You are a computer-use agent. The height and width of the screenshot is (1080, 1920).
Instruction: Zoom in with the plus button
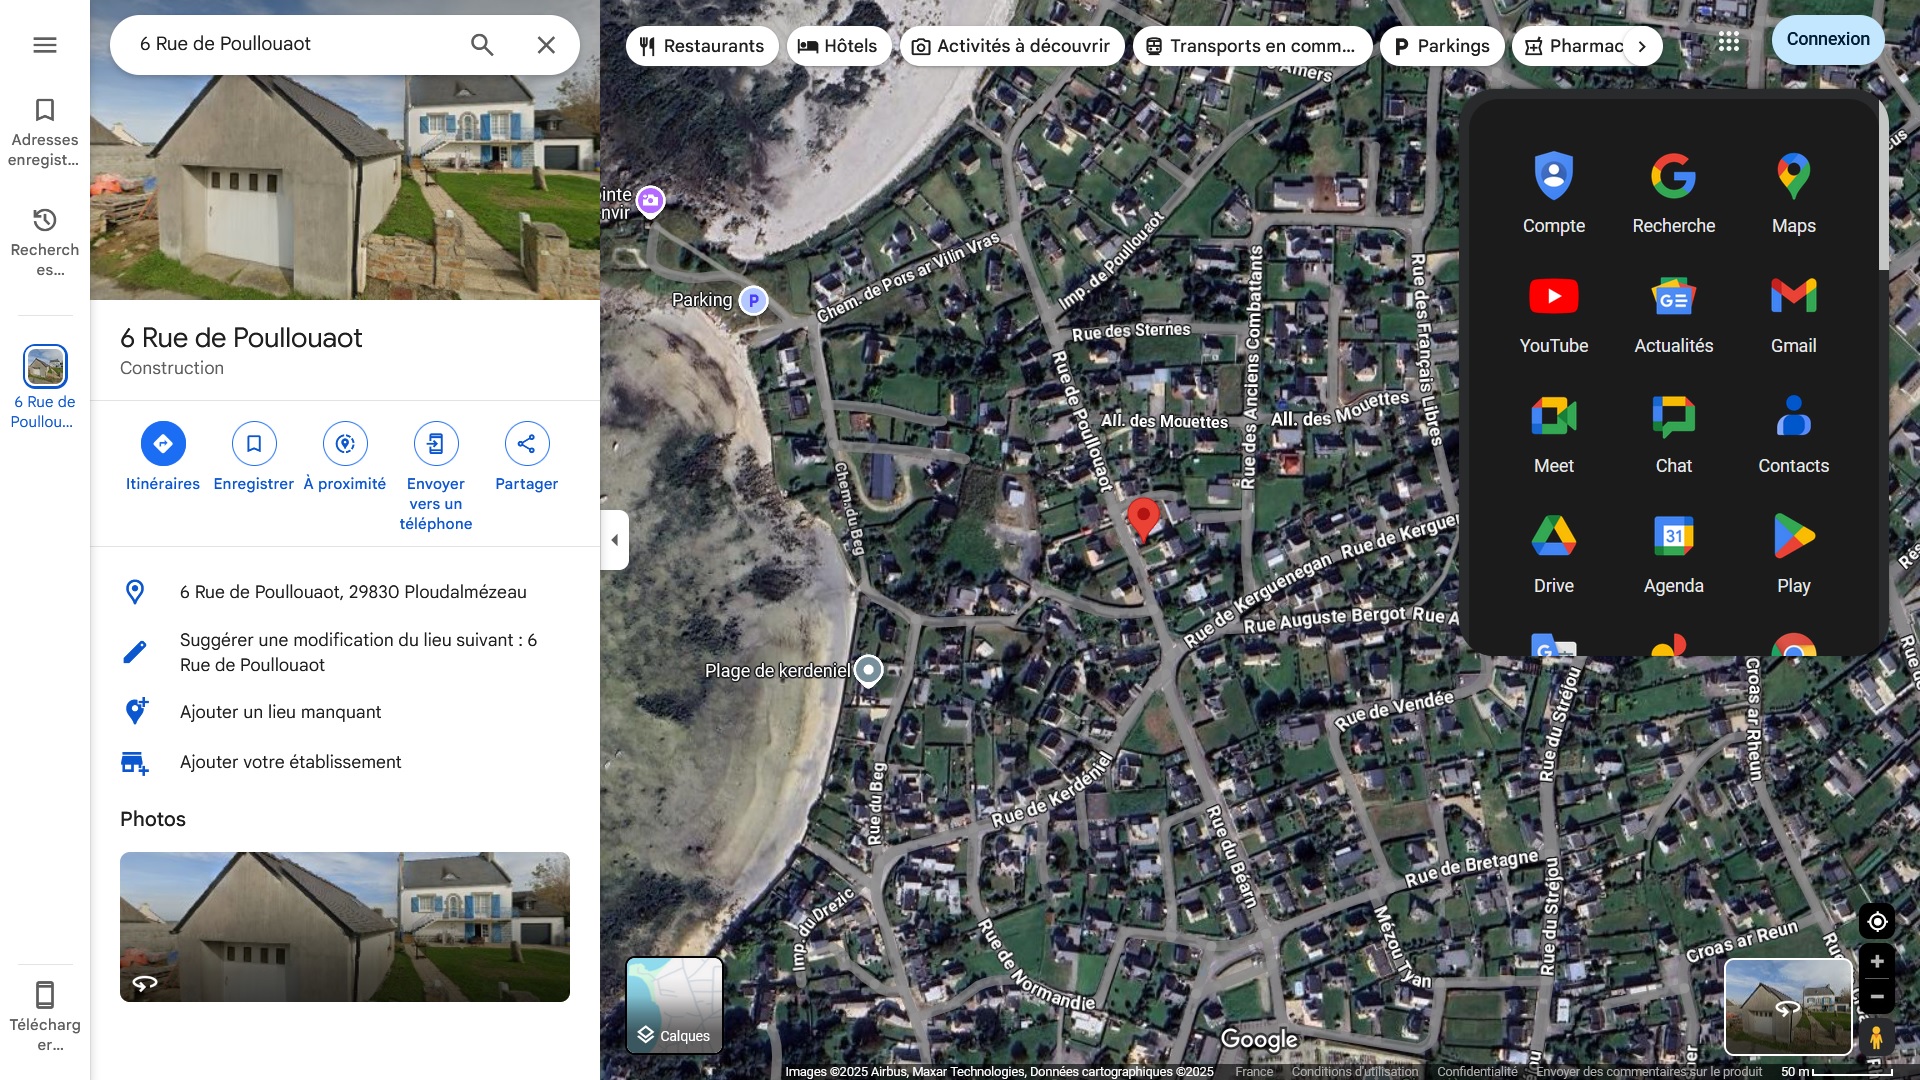tap(1877, 962)
